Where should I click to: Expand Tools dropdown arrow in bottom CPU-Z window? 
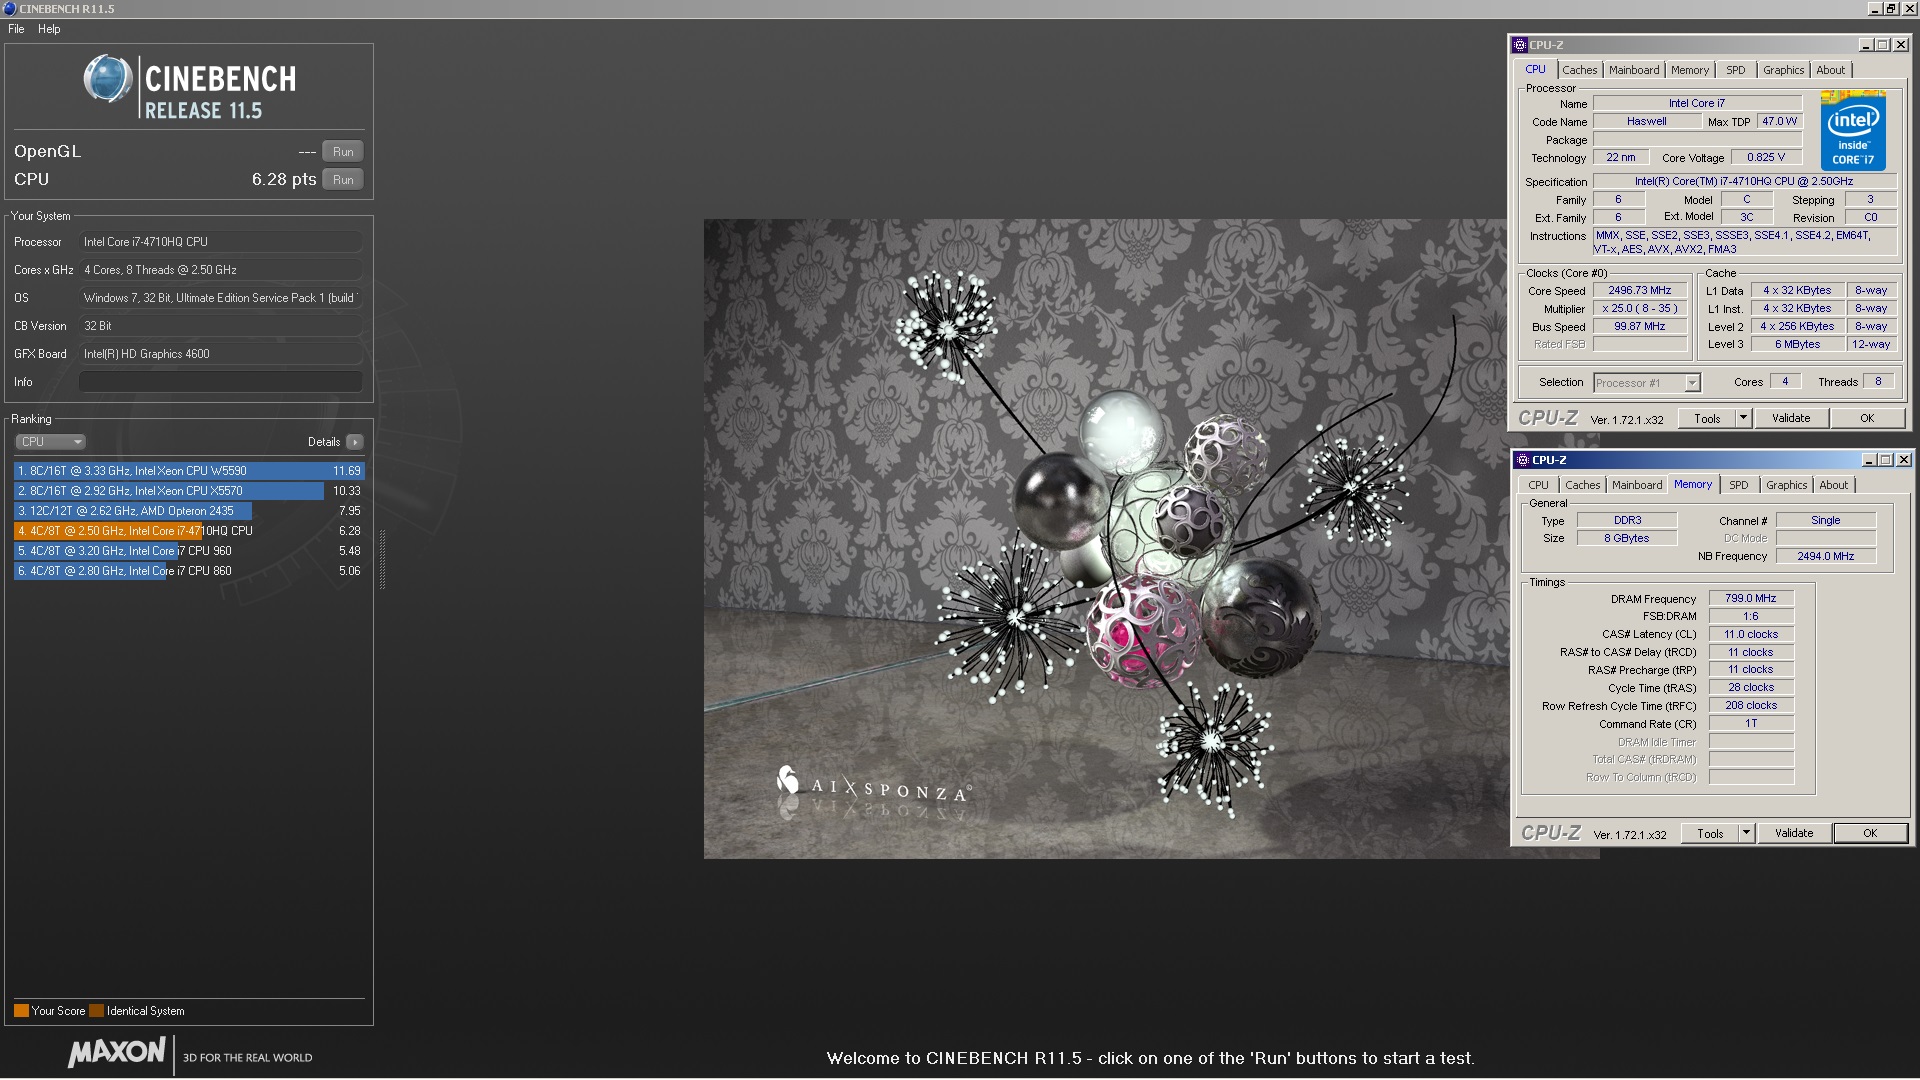pos(1746,834)
